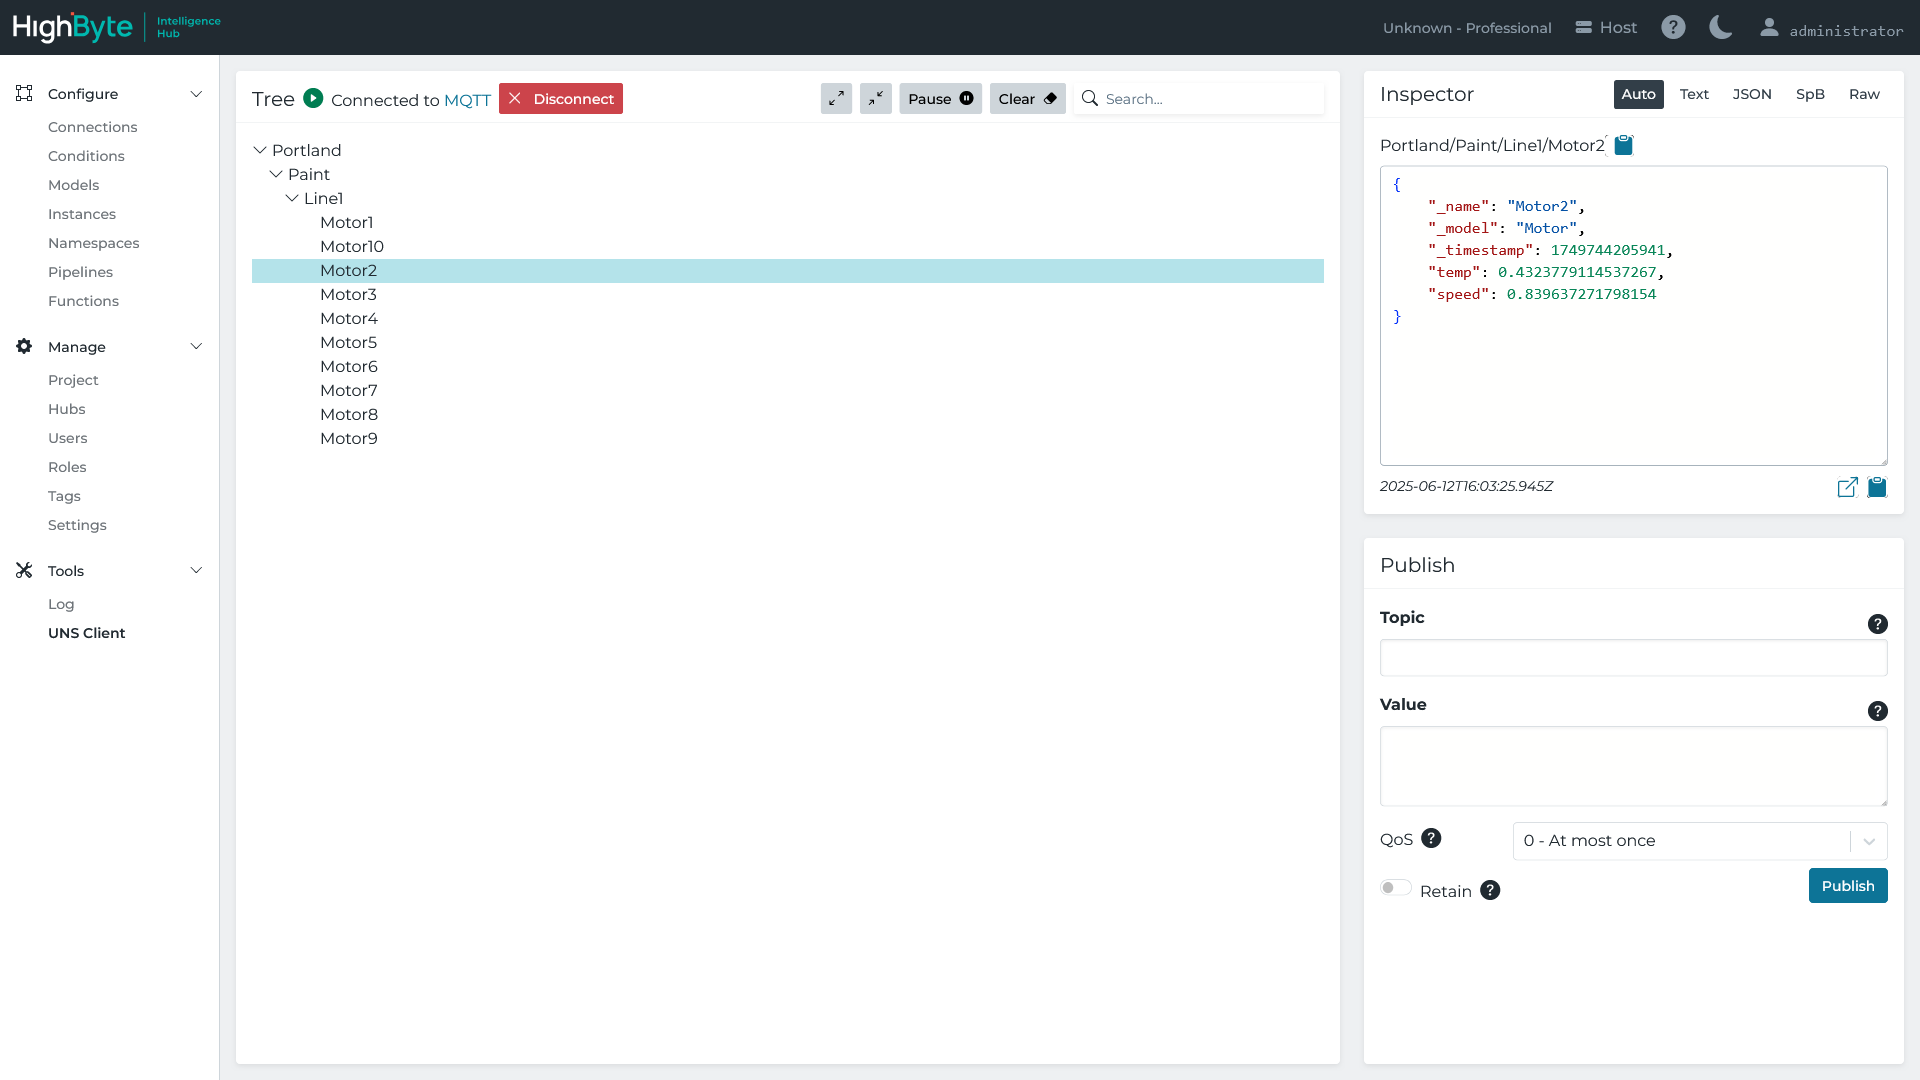Click the HighByte Intelligence Hub logo
Screen dimensions: 1920x1080
(116, 27)
